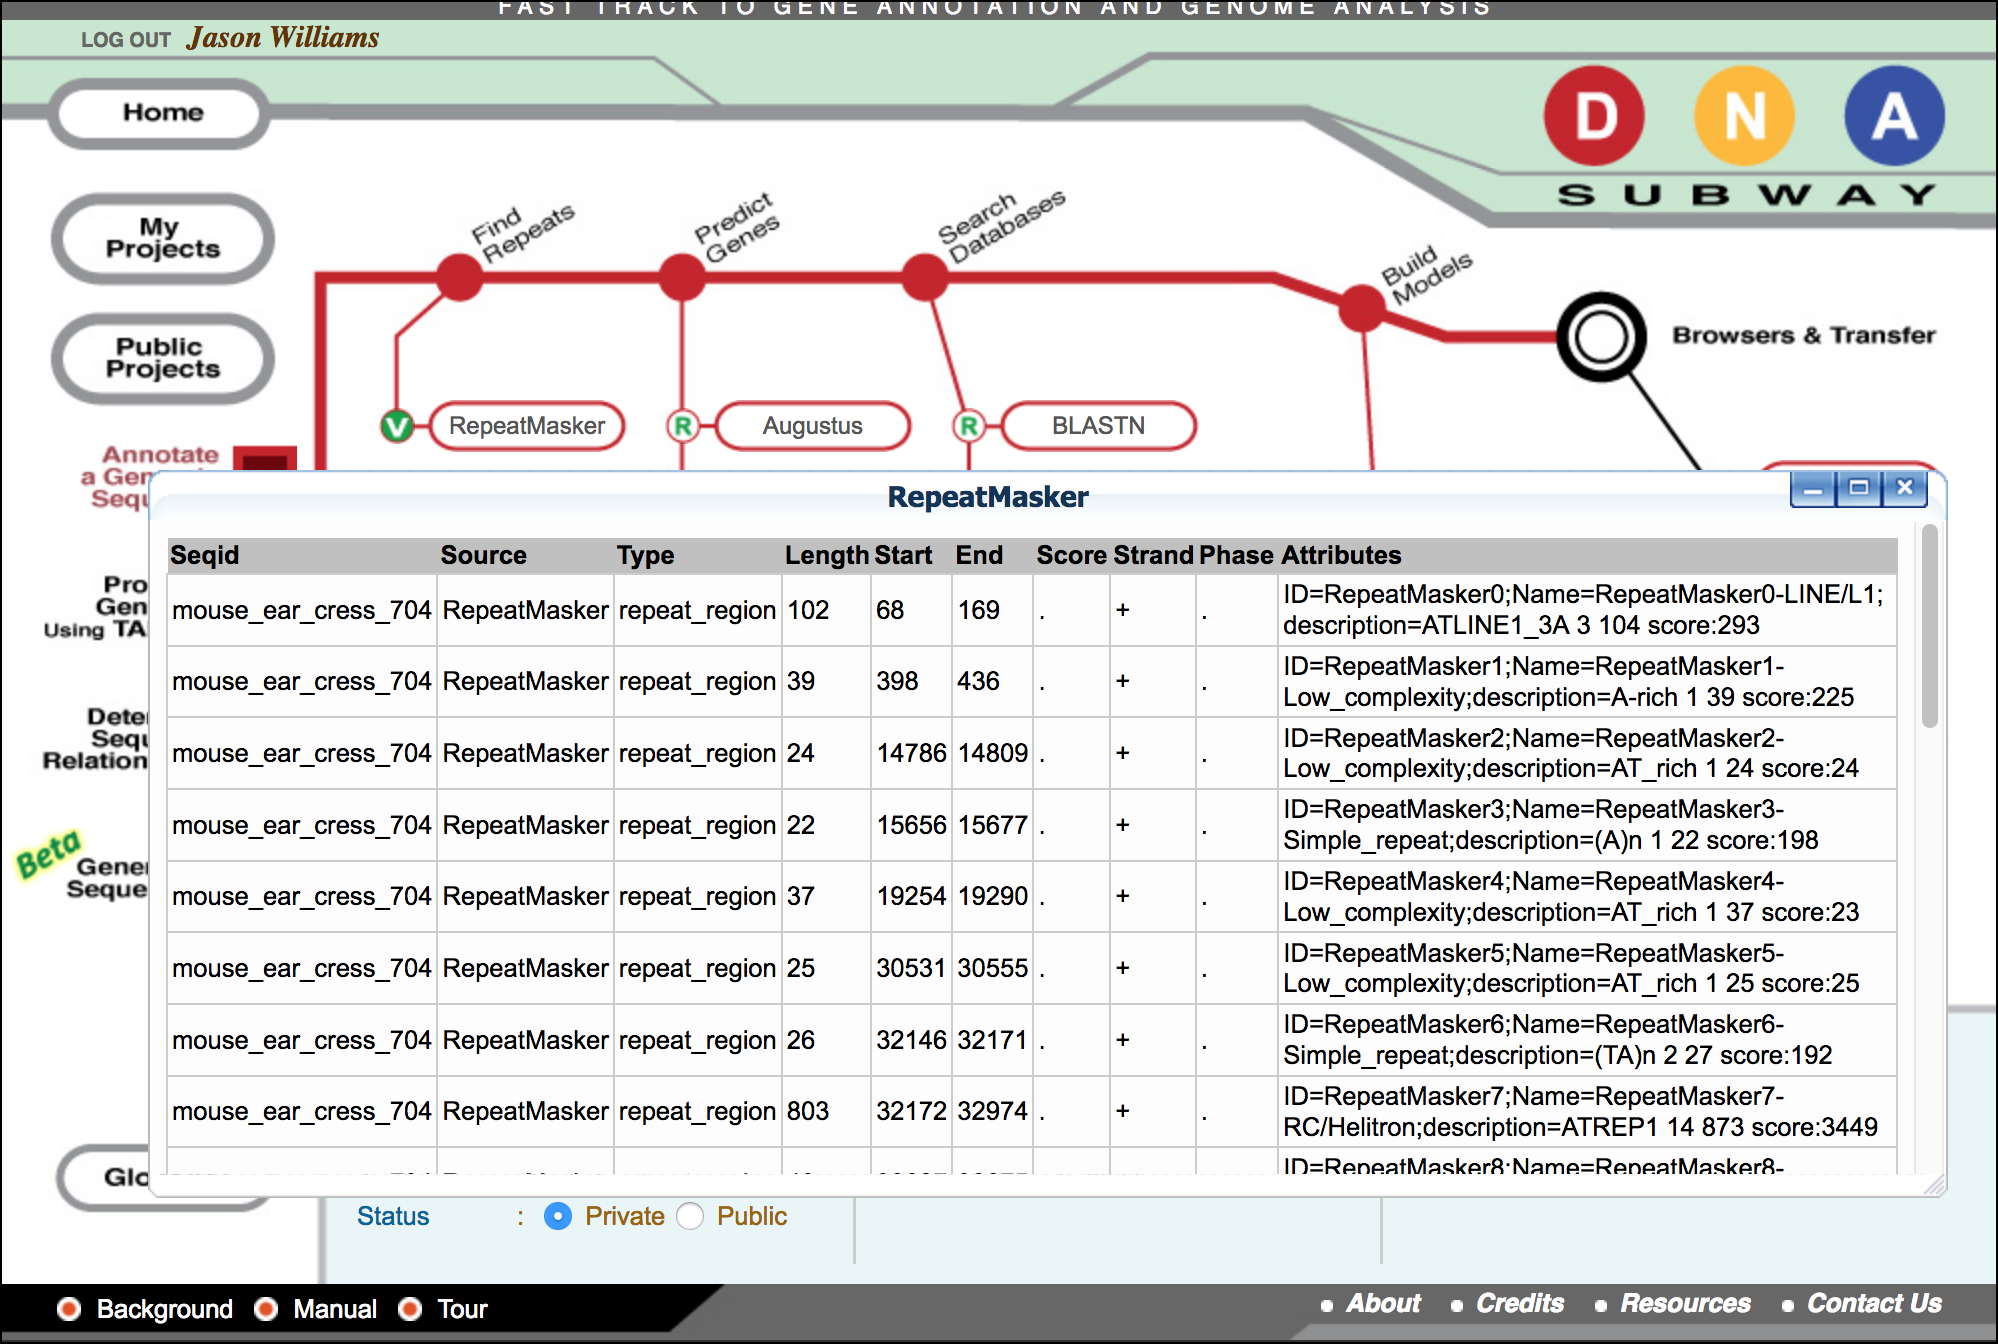
Task: Click the Build Models station label
Action: [1427, 274]
